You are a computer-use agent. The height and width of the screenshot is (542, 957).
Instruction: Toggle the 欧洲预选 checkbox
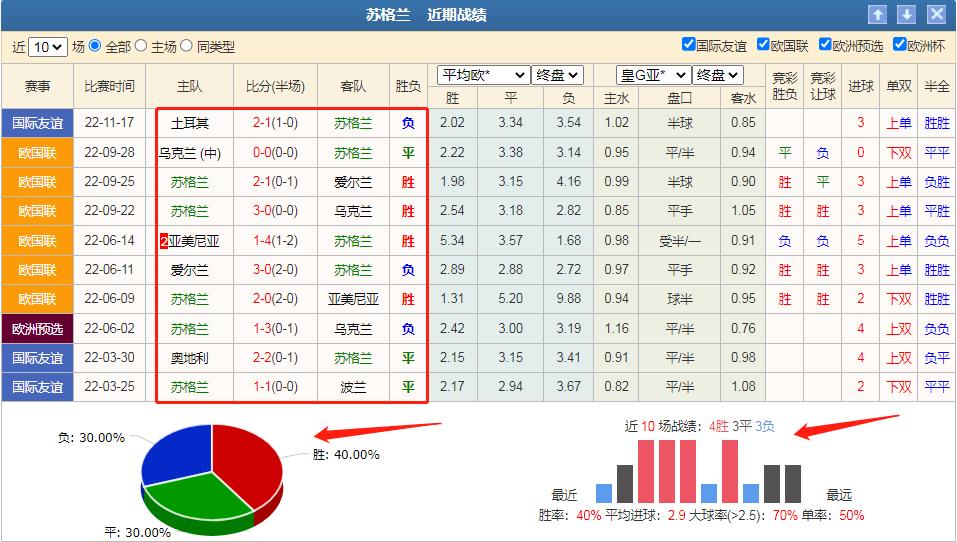(825, 44)
